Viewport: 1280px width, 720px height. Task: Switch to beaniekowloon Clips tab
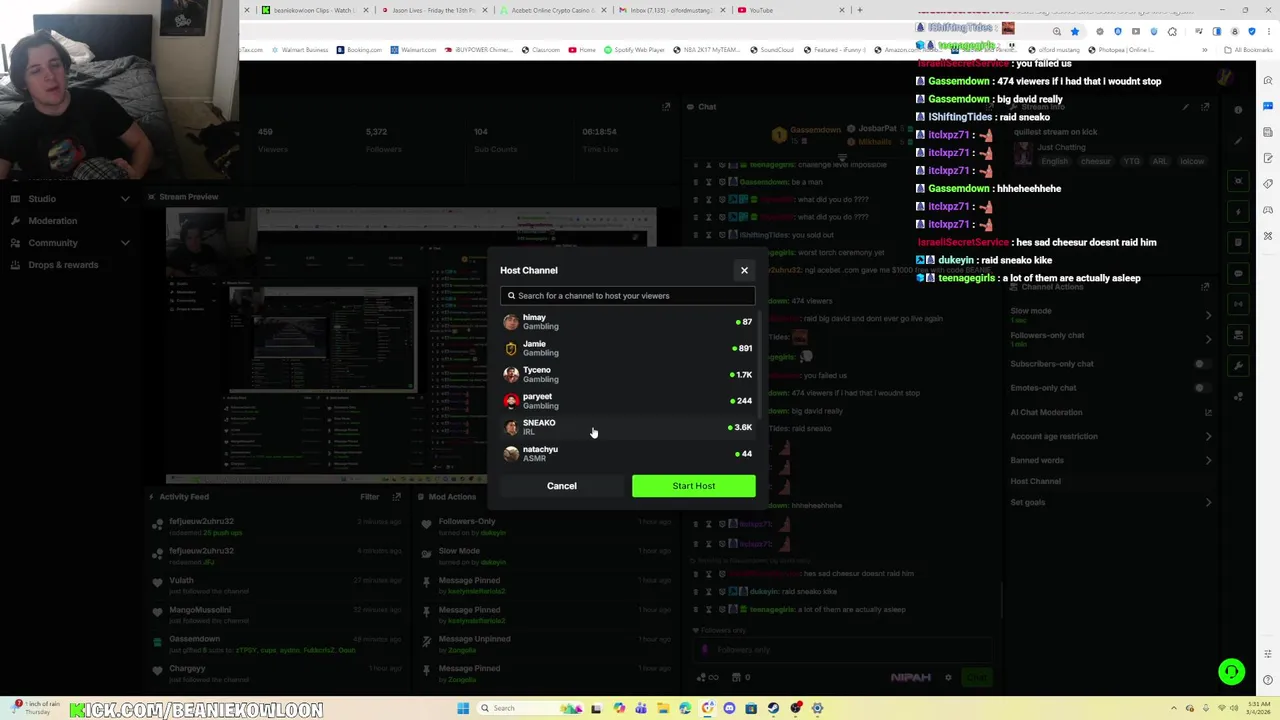tap(313, 10)
